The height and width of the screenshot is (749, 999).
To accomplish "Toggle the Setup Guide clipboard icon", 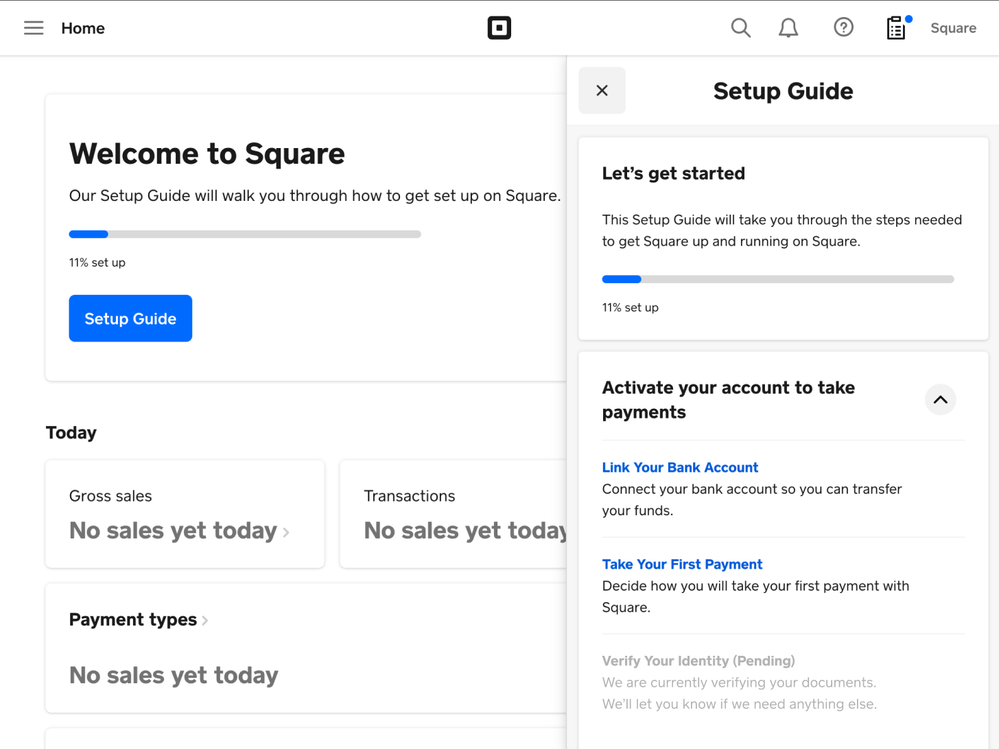I will (x=896, y=28).
